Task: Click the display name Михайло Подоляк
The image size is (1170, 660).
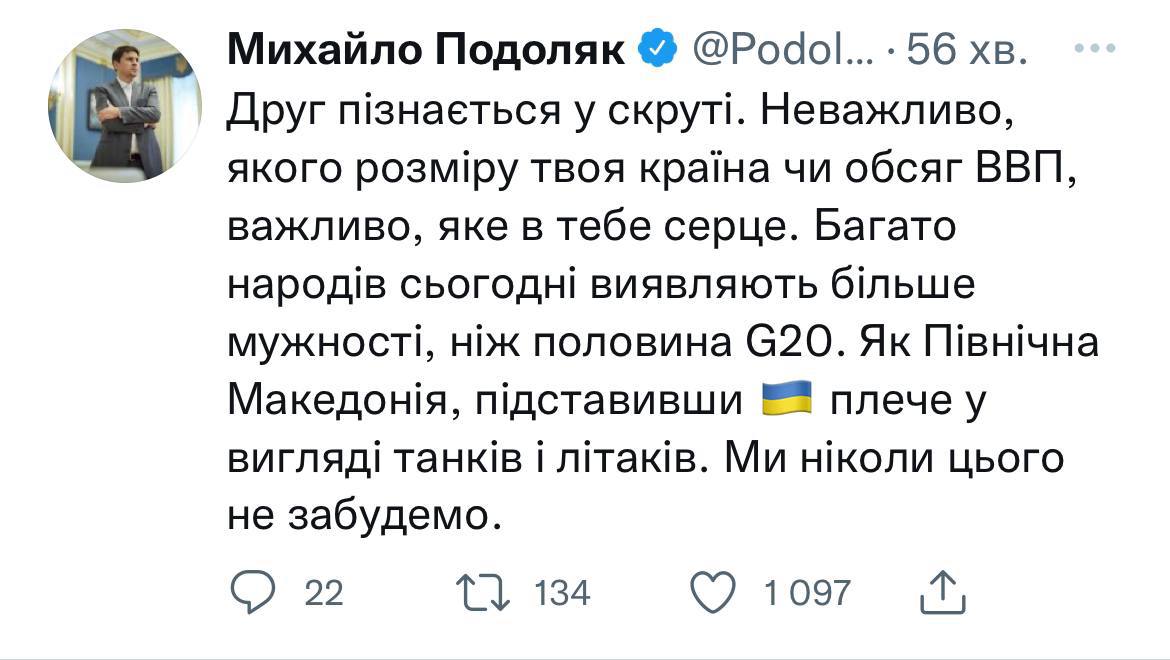Action: (427, 48)
